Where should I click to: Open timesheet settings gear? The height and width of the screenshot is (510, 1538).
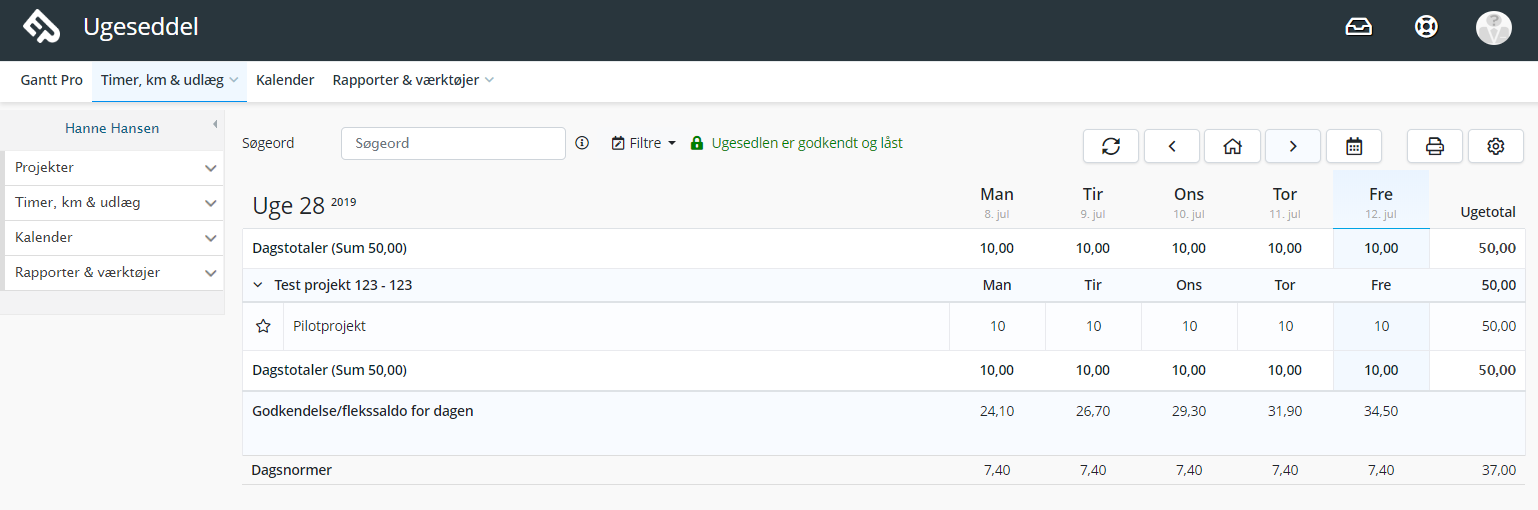pyautogui.click(x=1496, y=146)
